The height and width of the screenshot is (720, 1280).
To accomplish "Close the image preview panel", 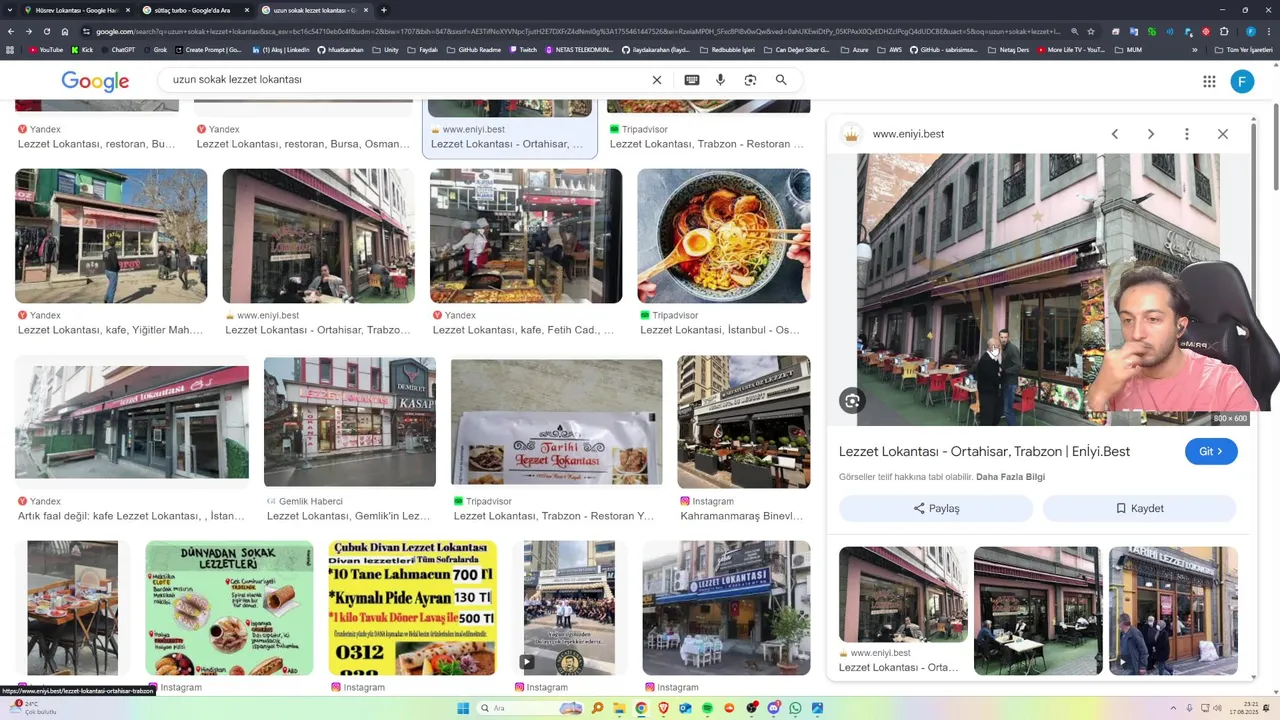I will click(x=1222, y=134).
